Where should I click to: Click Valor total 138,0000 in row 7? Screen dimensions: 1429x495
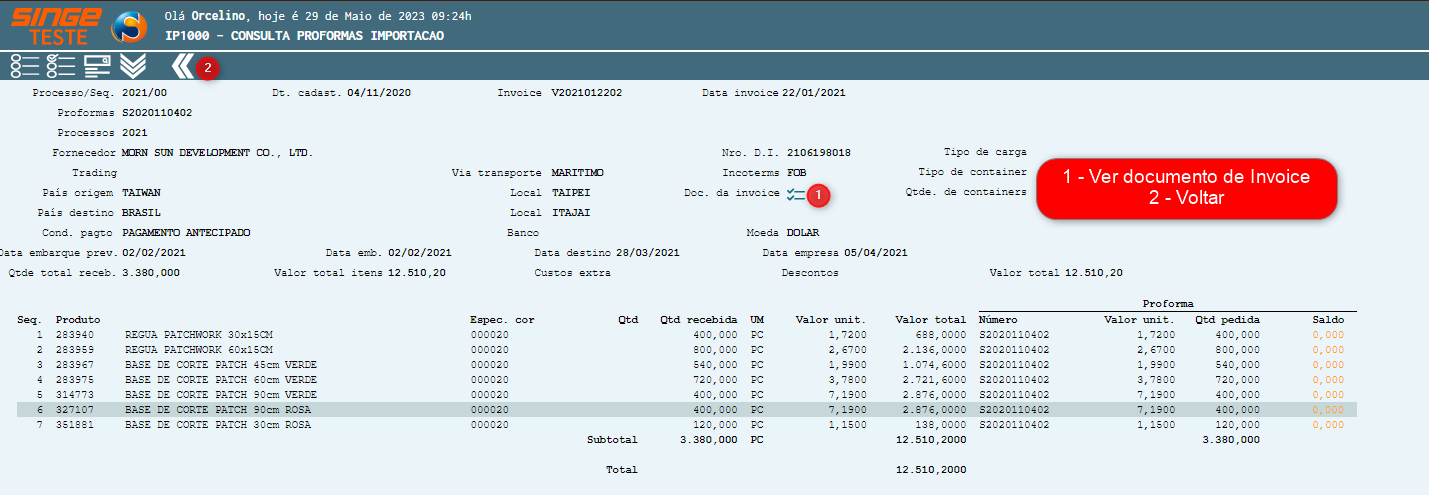coord(940,424)
